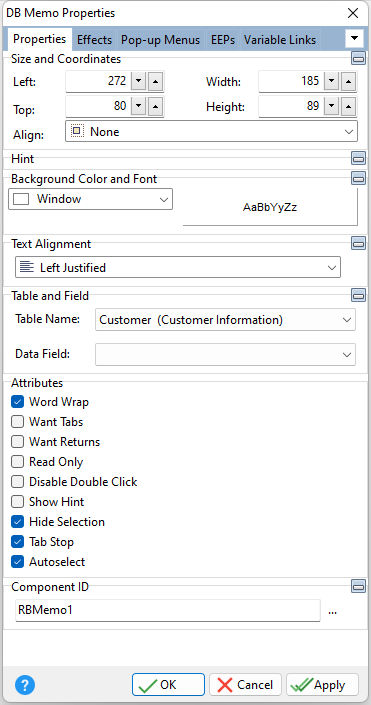
Task: Click the Height value input field
Action: [291, 106]
